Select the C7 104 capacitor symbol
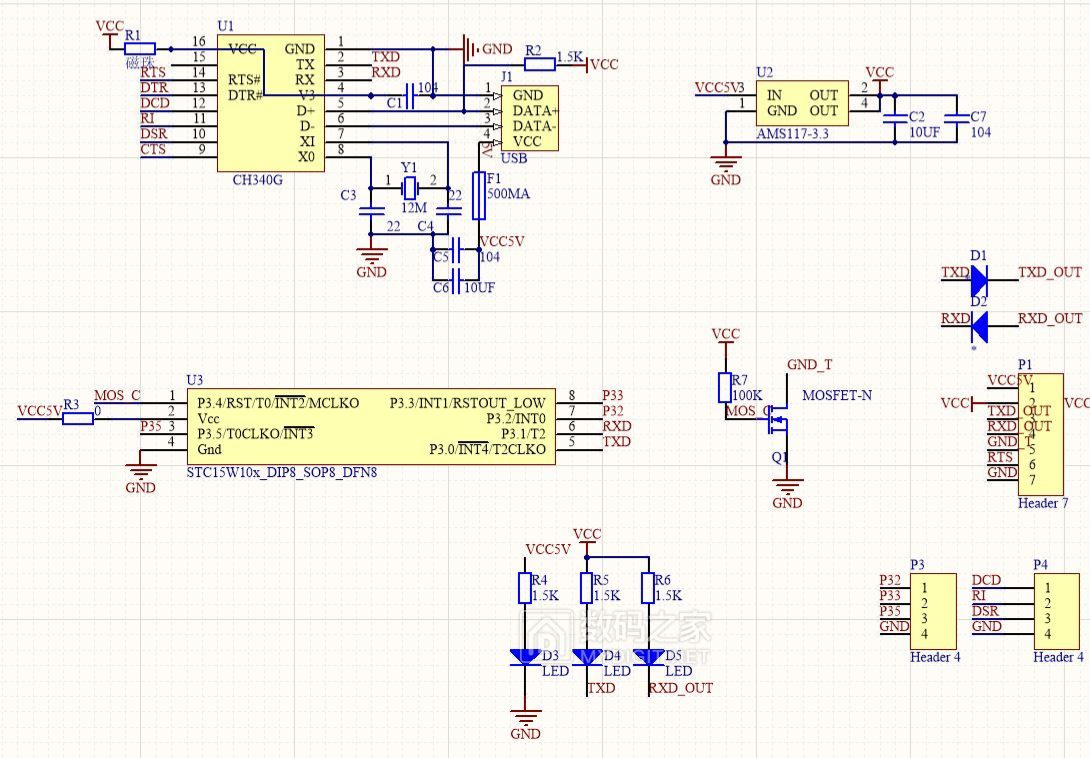Image resolution: width=1090 pixels, height=758 pixels. tap(957, 118)
